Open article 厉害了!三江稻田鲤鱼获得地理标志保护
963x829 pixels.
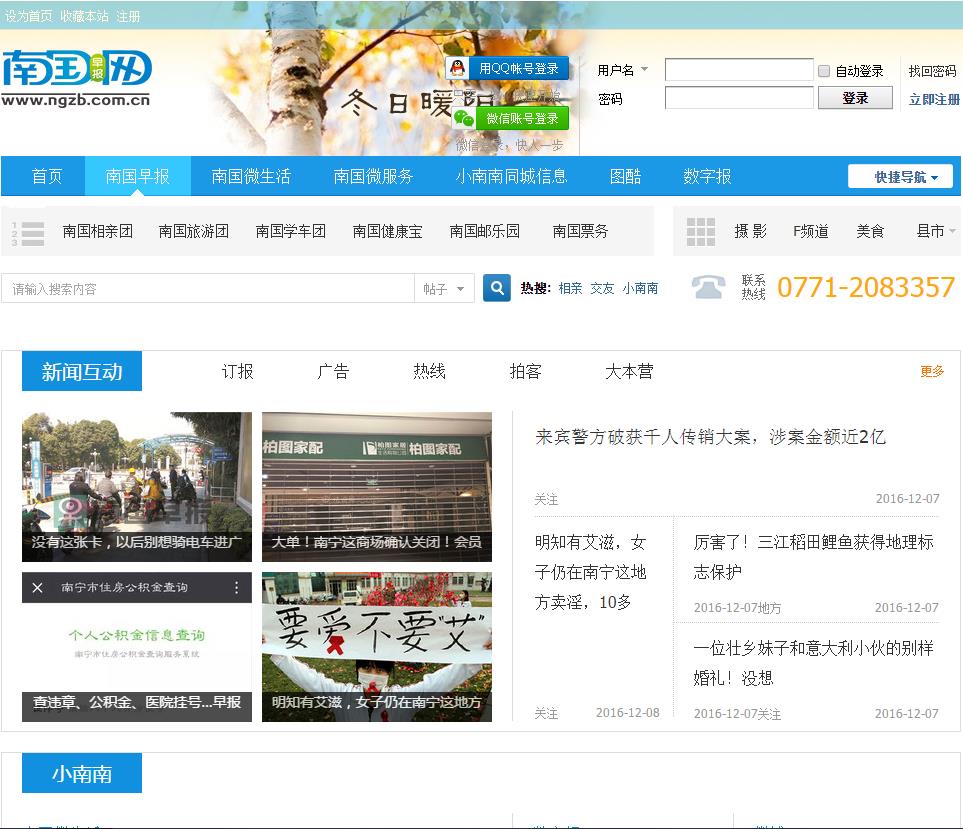pyautogui.click(x=813, y=557)
